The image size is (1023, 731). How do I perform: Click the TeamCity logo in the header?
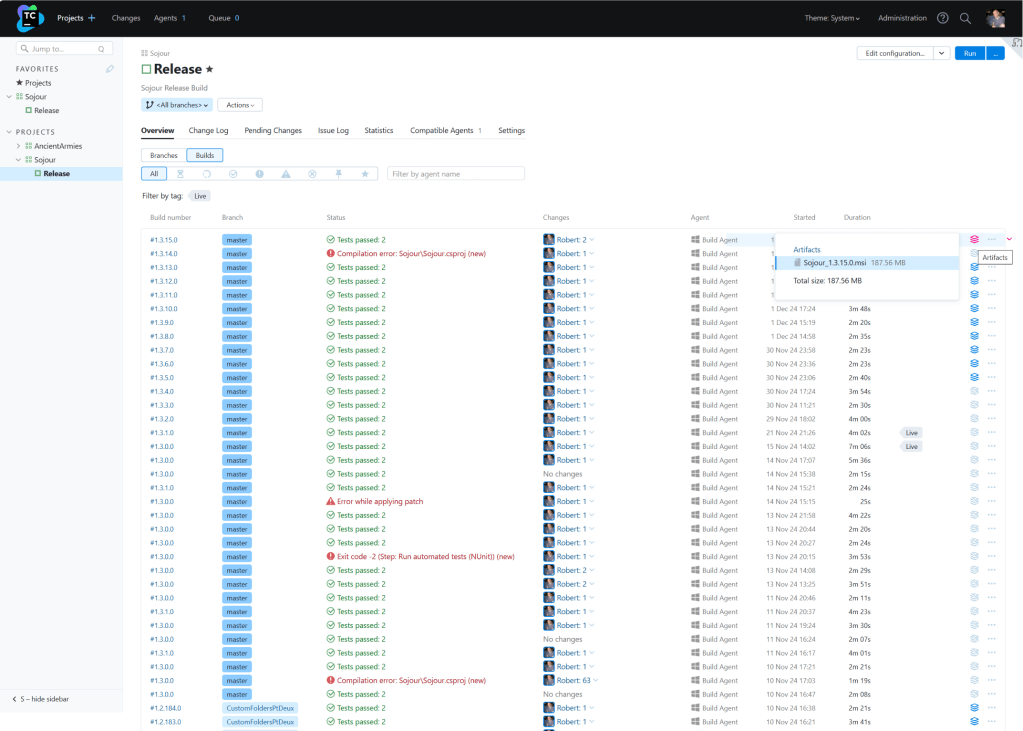tap(30, 18)
